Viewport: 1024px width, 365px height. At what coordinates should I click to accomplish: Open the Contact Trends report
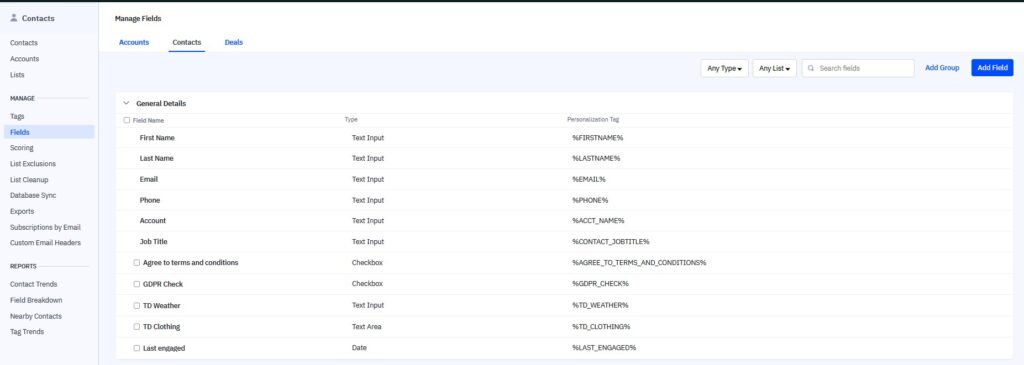[x=34, y=284]
